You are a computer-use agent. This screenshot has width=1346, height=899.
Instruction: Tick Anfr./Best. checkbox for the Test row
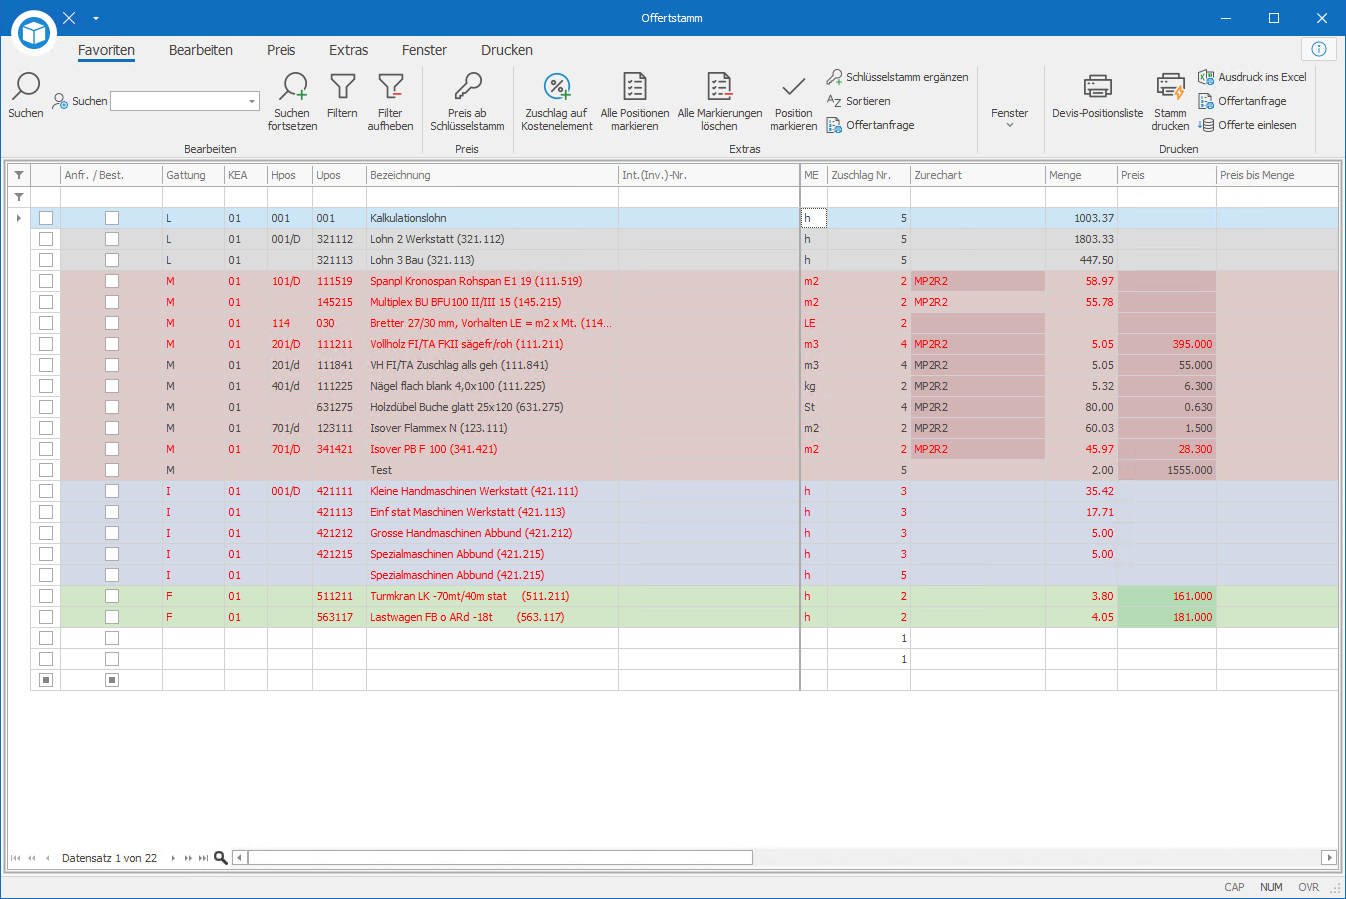[112, 470]
